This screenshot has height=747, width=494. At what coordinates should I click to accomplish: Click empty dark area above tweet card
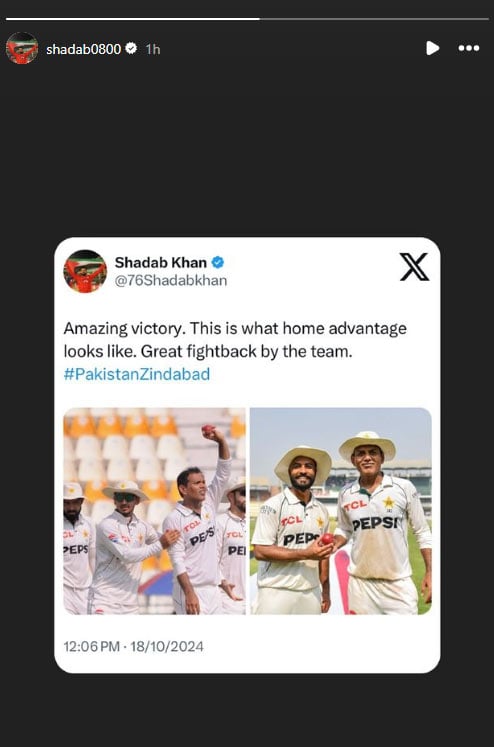[247, 148]
